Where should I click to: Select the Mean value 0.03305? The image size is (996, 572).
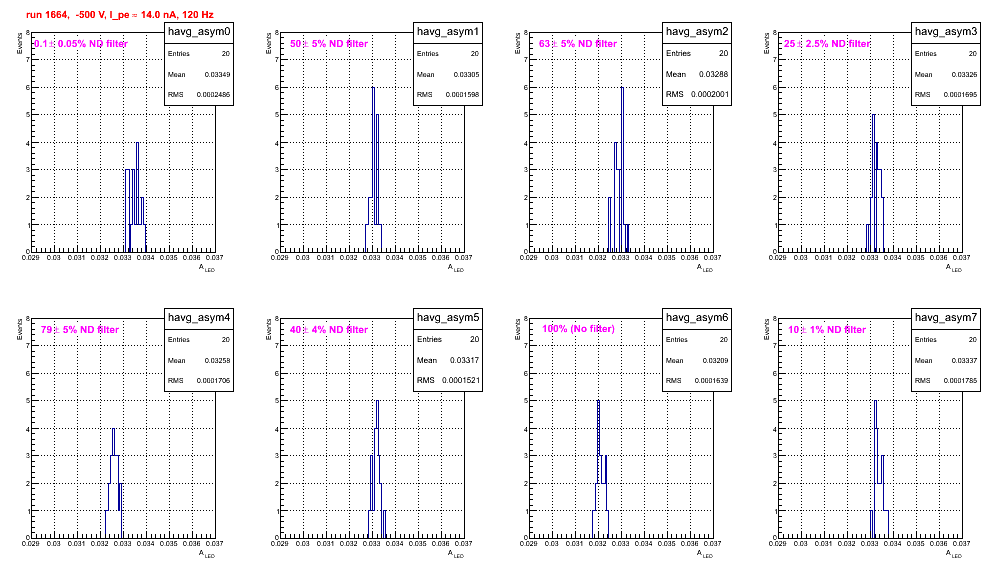pyautogui.click(x=466, y=74)
